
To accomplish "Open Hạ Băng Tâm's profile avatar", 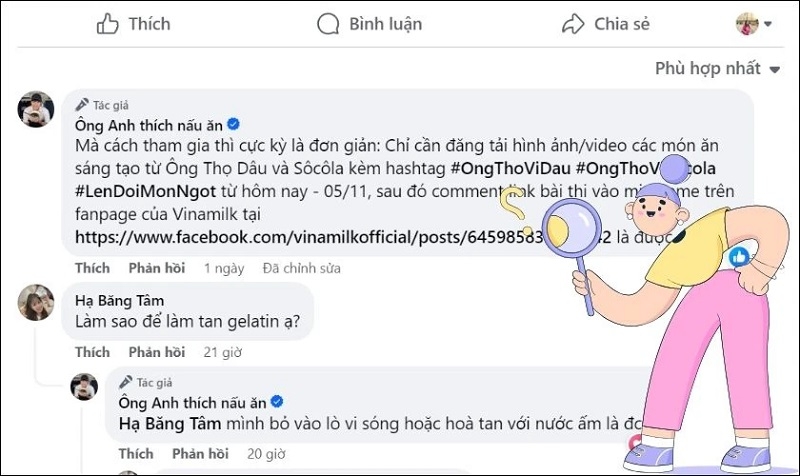I will tap(36, 302).
